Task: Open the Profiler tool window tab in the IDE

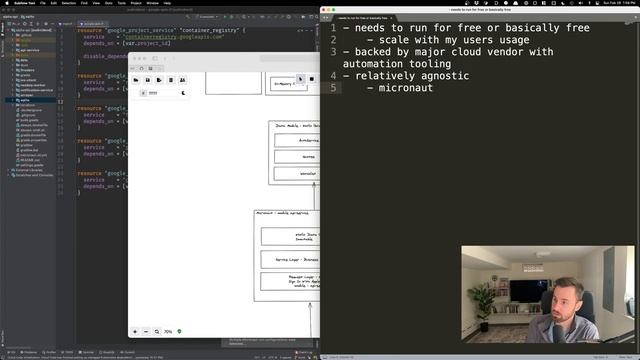Action: point(49,352)
